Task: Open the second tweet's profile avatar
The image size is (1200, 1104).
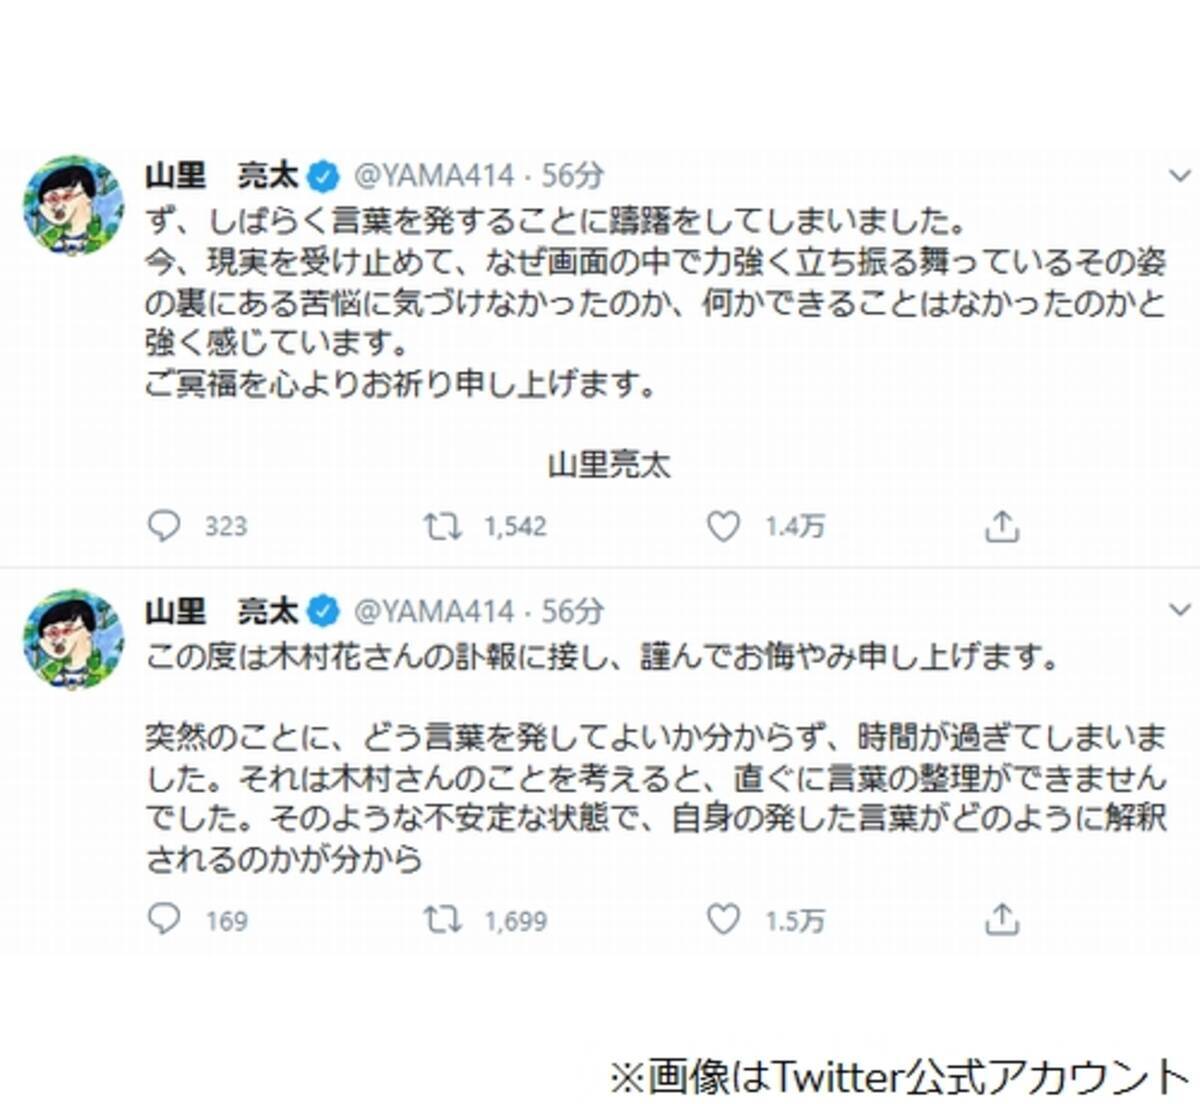Action: pyautogui.click(x=73, y=639)
